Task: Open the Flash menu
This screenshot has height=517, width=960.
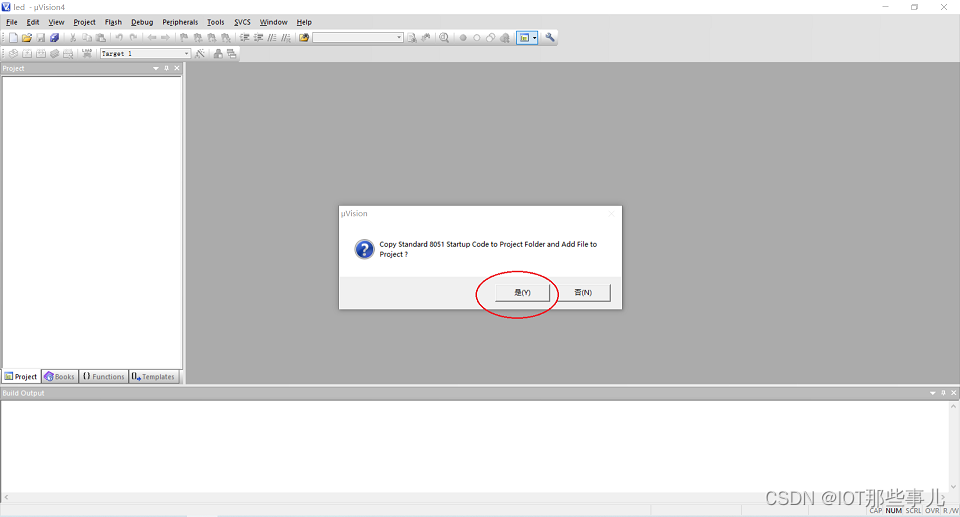Action: pos(113,22)
